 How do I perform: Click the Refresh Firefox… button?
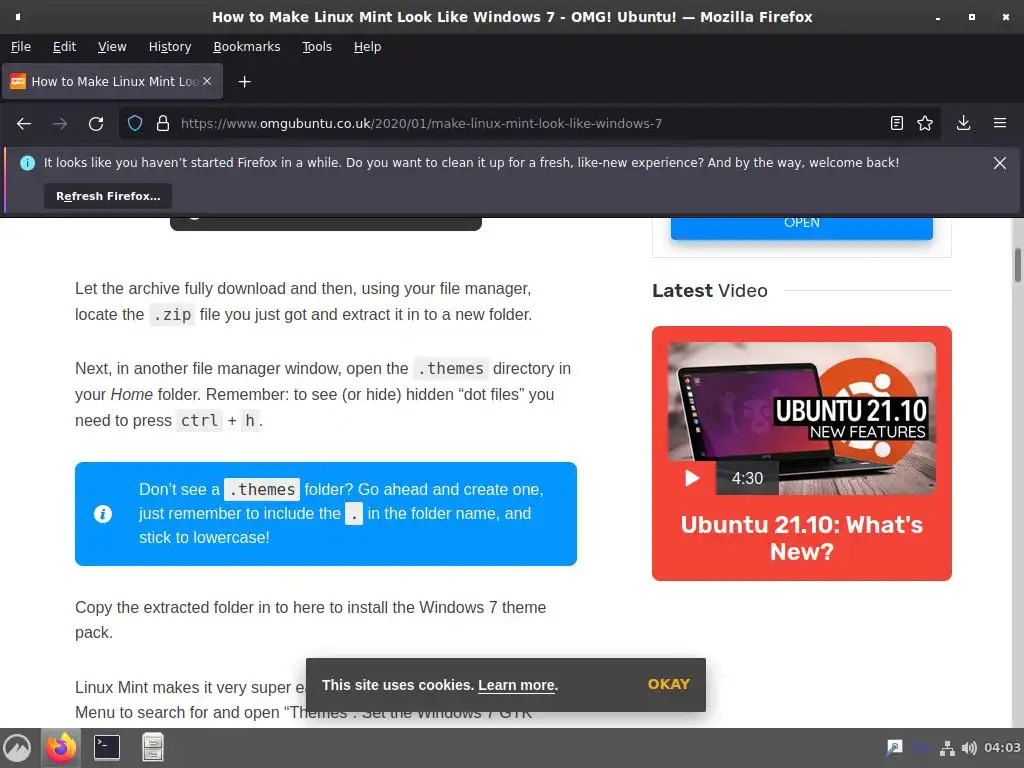(108, 196)
